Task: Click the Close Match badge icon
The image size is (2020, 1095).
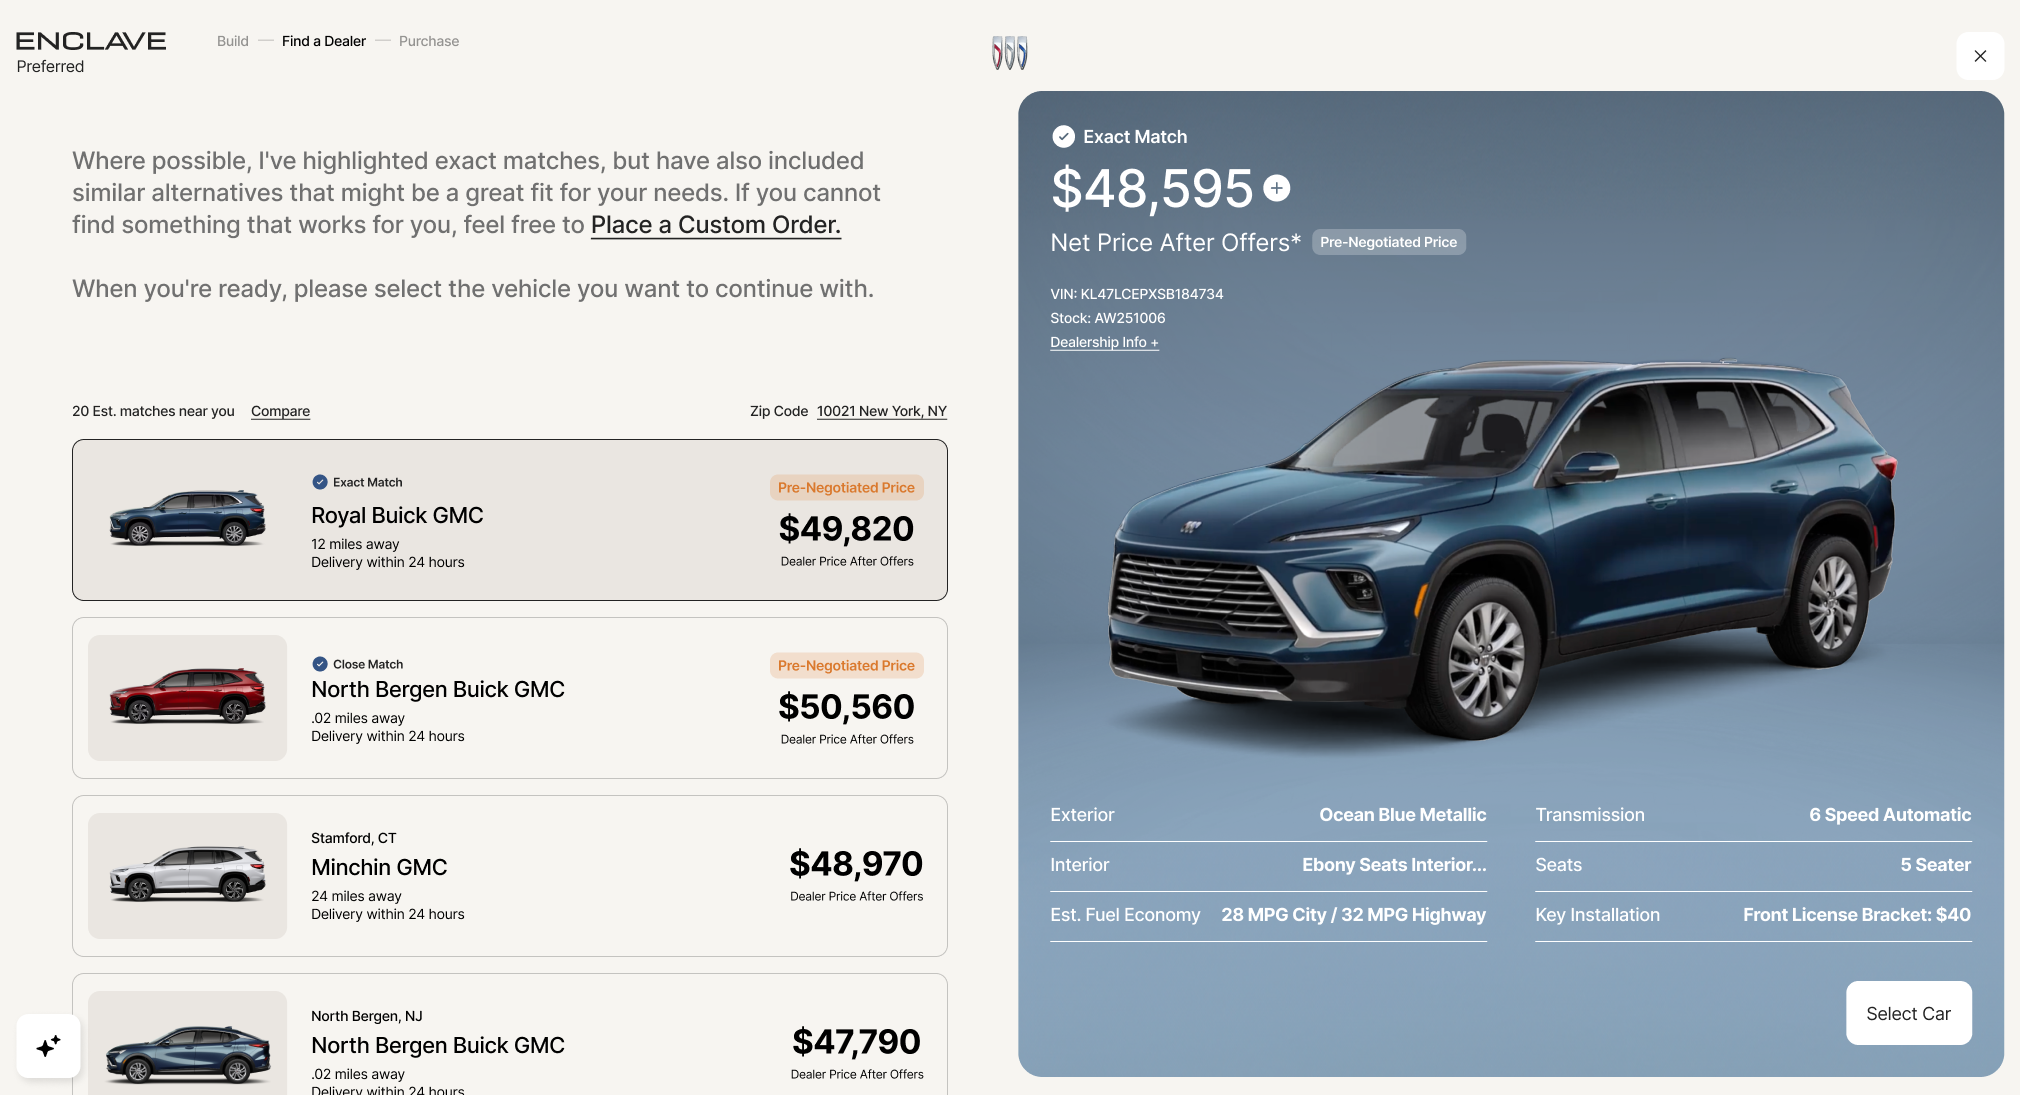Action: [320, 664]
